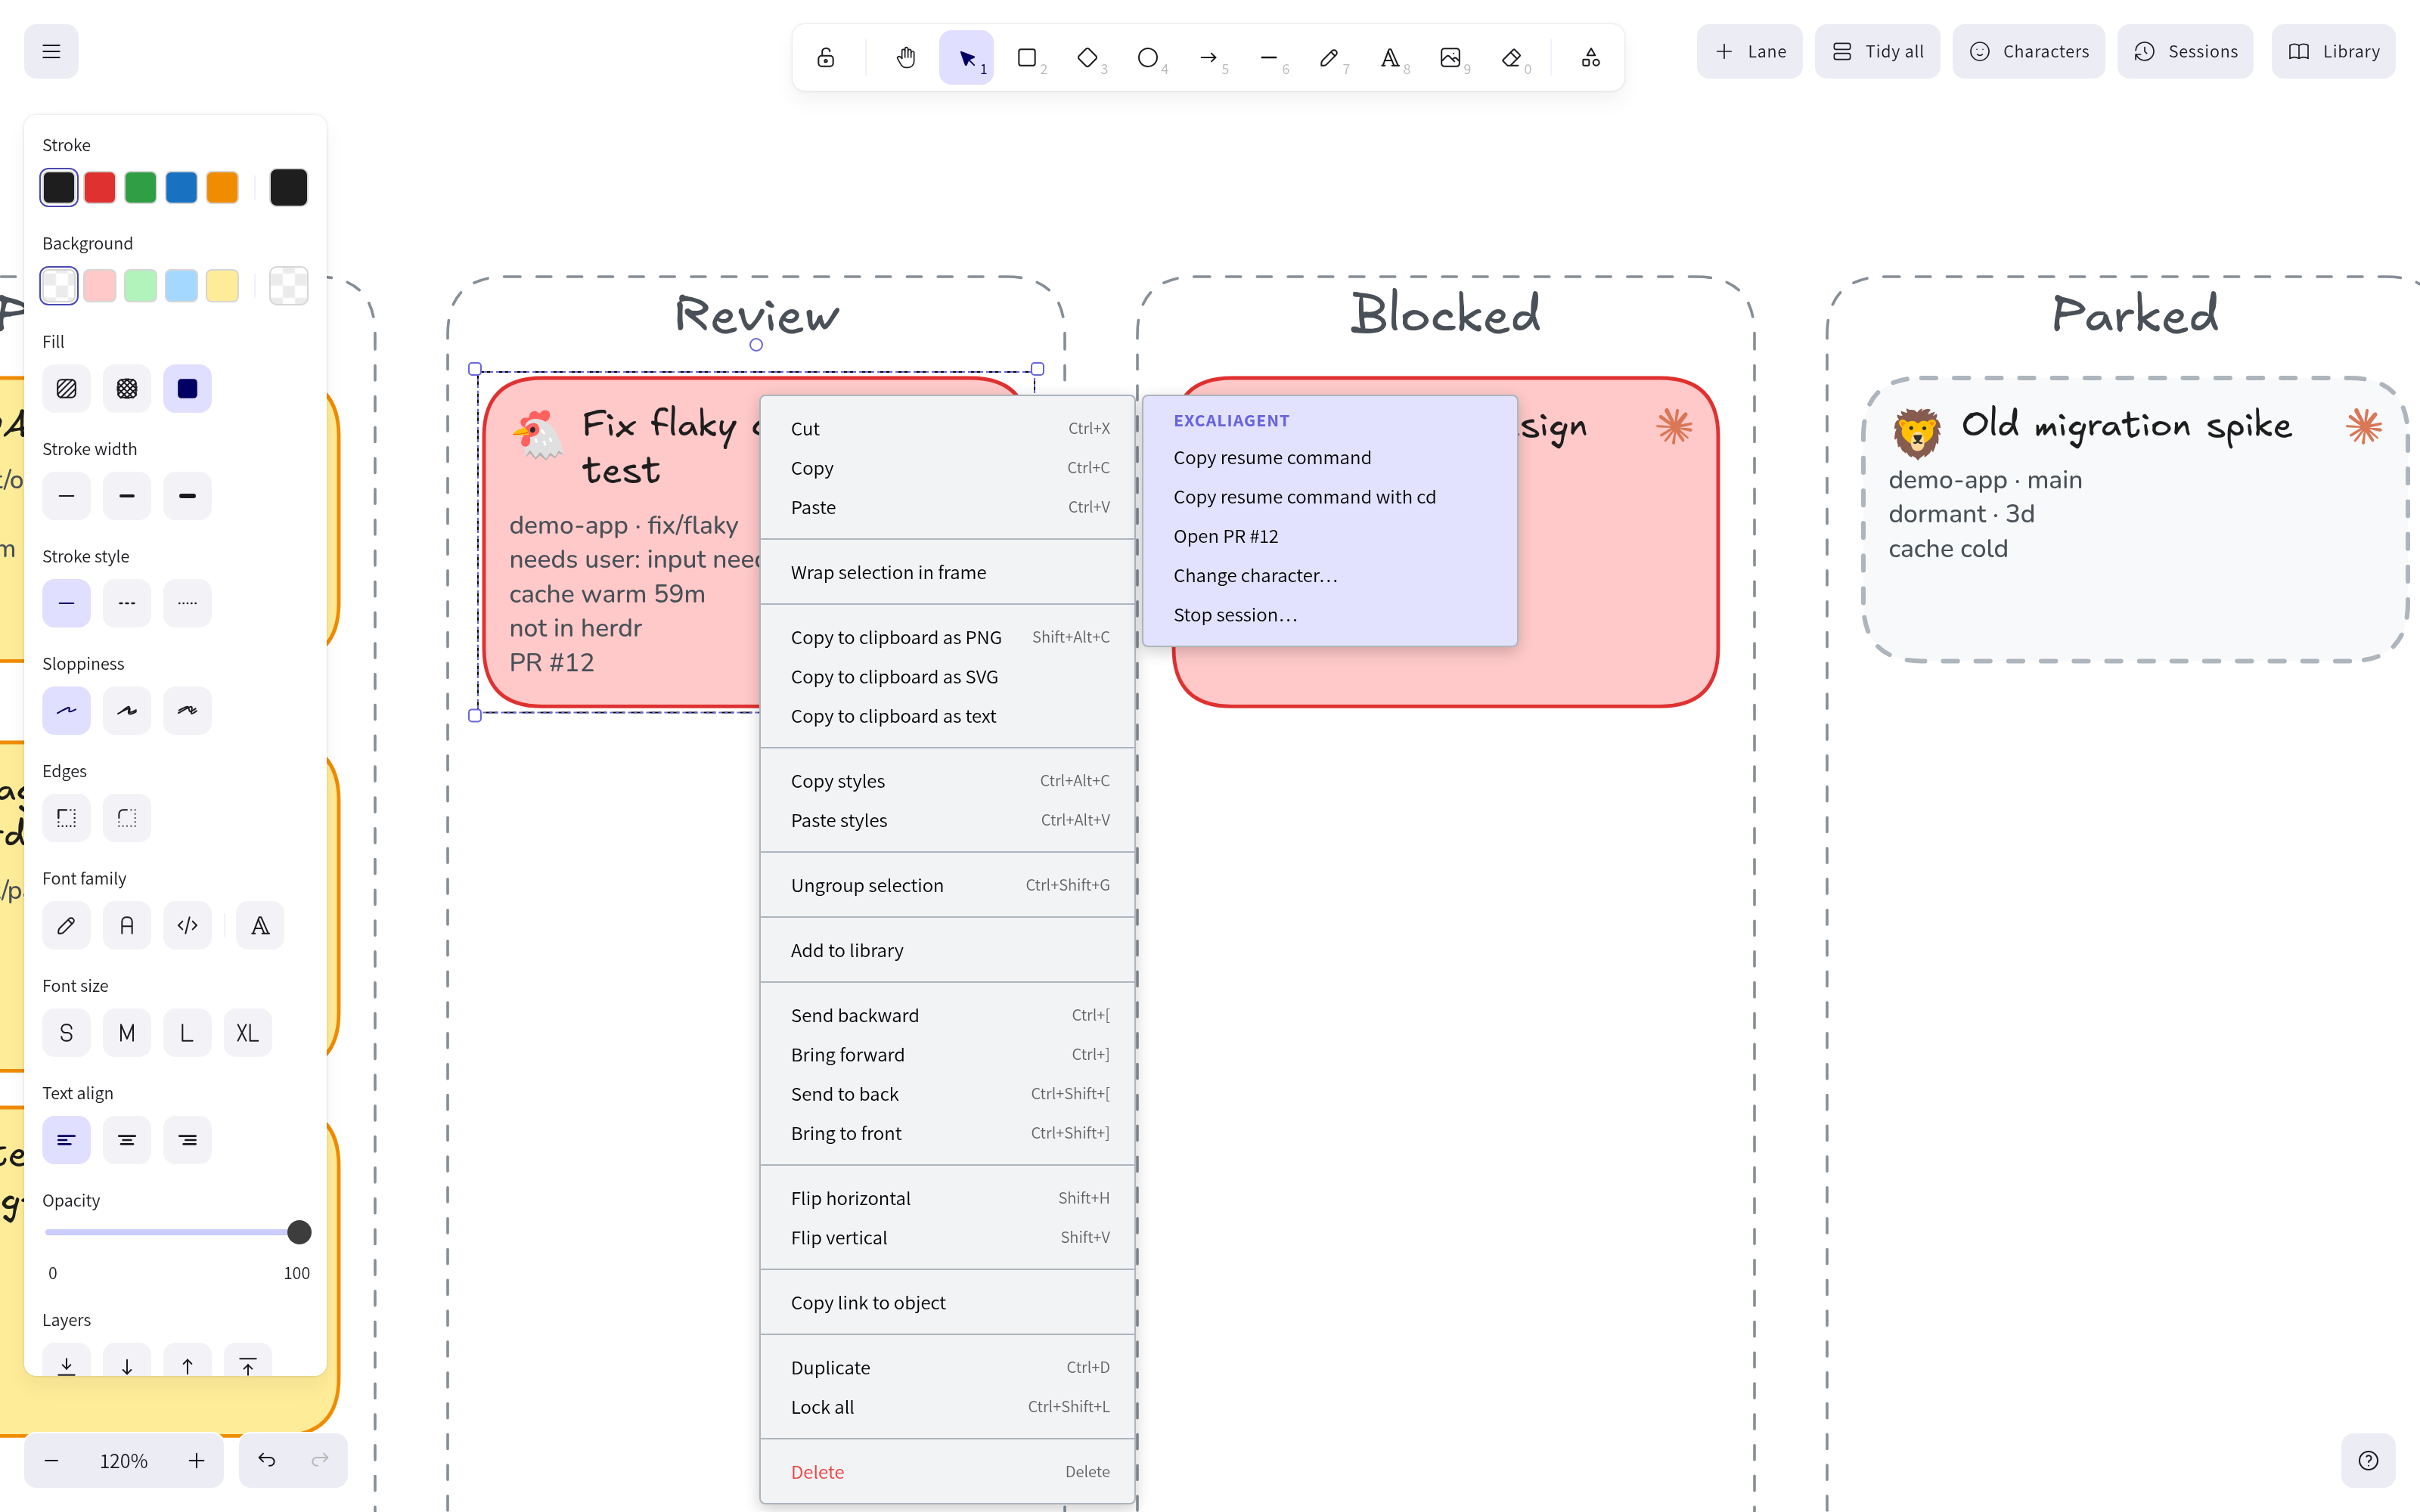Click Ungroup selection
Viewport: 2420px width, 1512px height.
pos(948,885)
